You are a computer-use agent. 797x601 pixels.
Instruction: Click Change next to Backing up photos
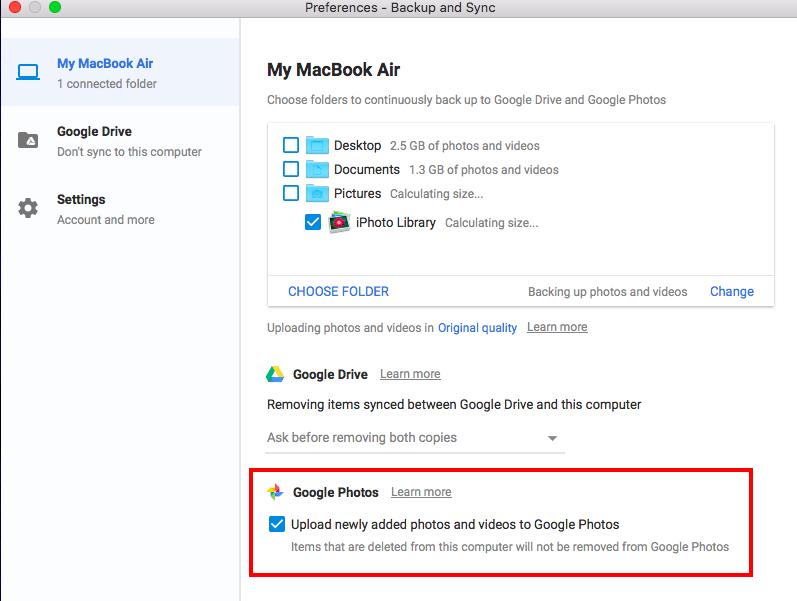731,291
